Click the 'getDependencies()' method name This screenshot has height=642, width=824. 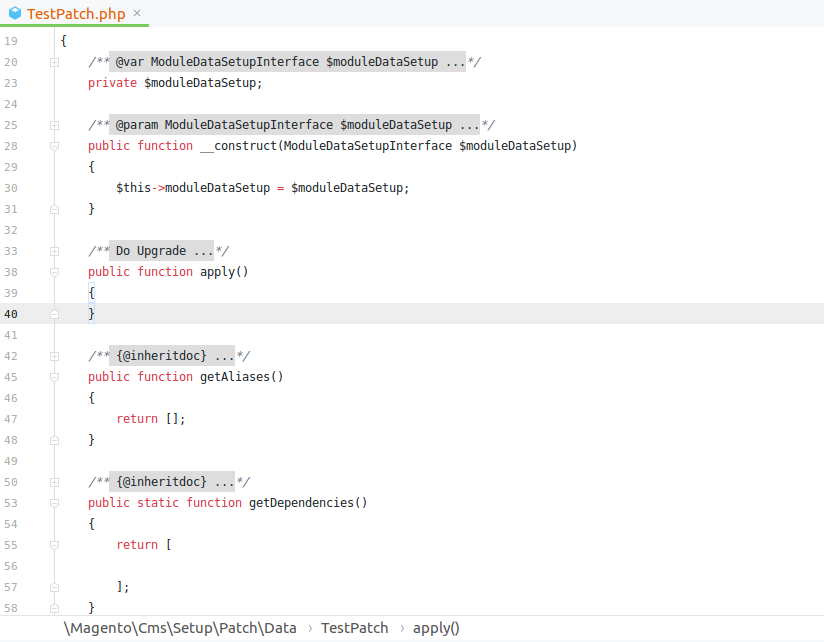(x=308, y=503)
